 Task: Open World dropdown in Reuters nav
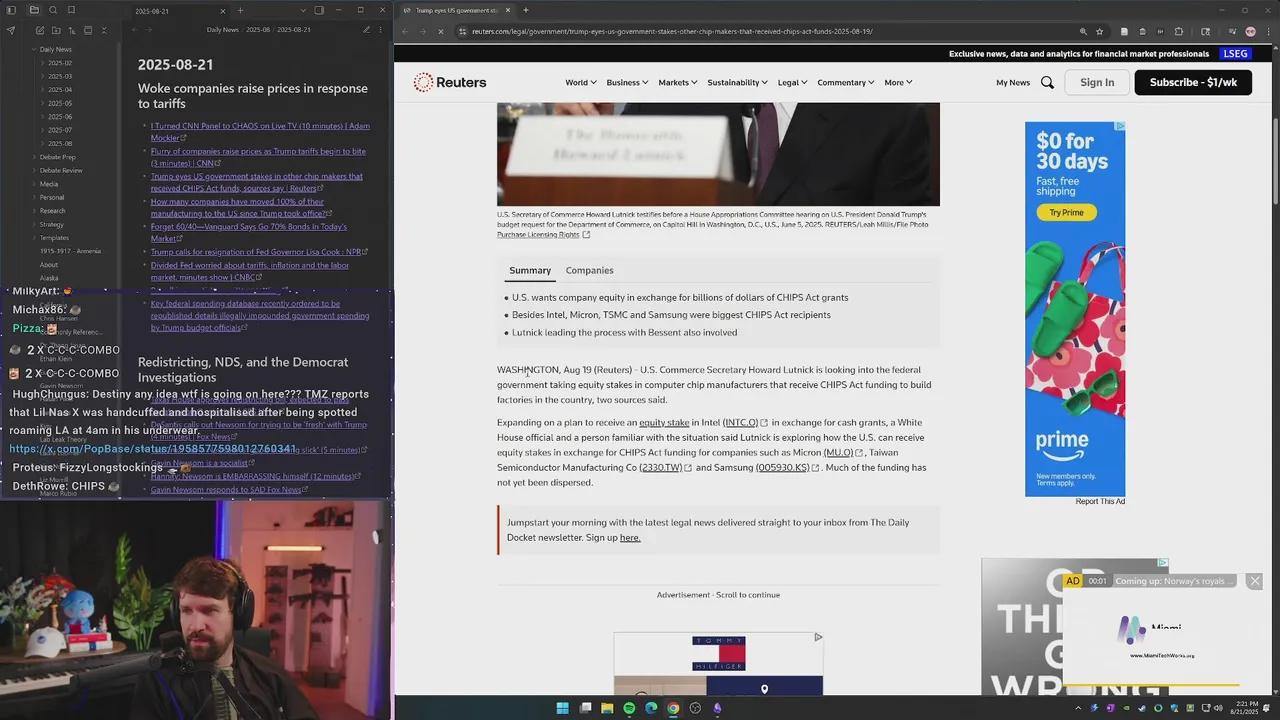tap(581, 82)
